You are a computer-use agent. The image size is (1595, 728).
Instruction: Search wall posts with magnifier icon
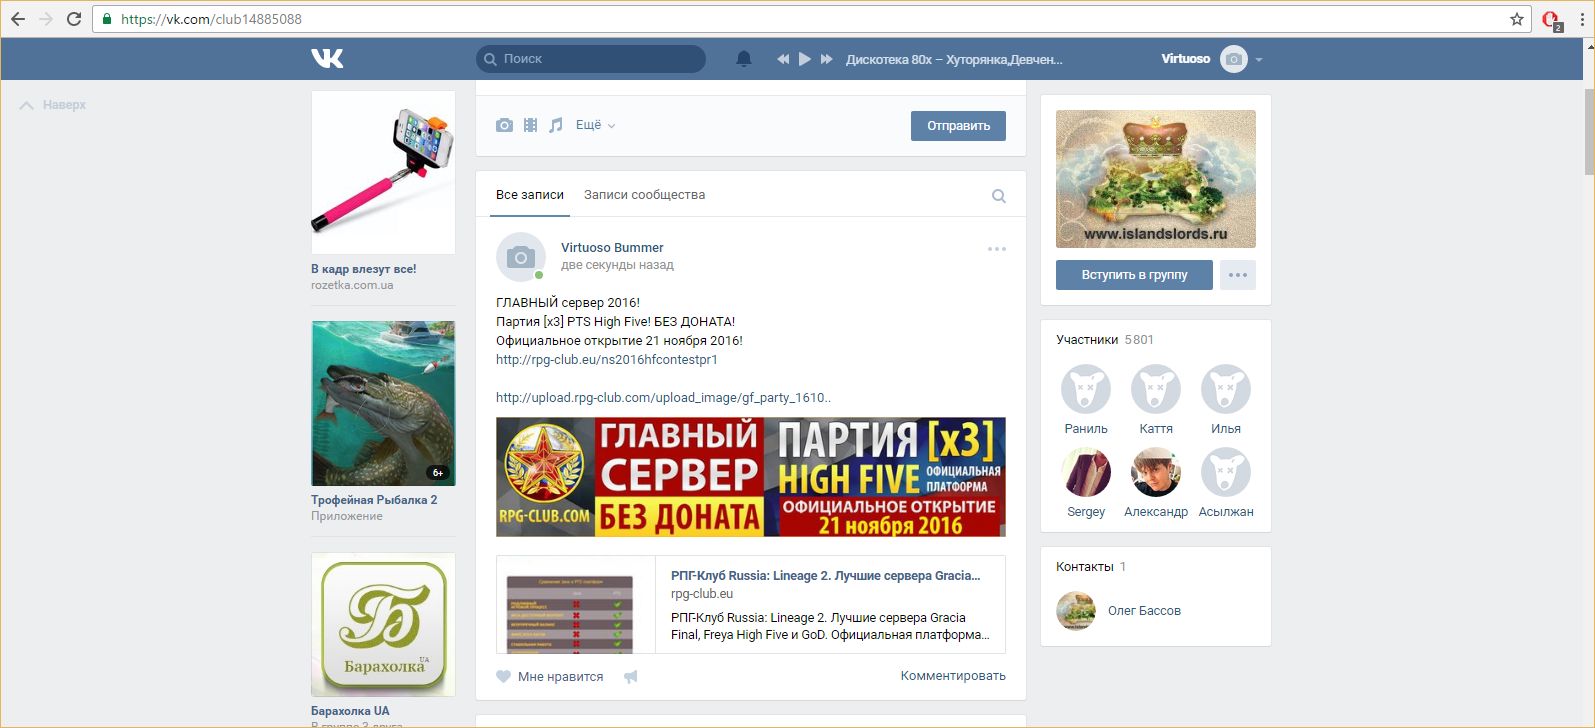pos(998,196)
